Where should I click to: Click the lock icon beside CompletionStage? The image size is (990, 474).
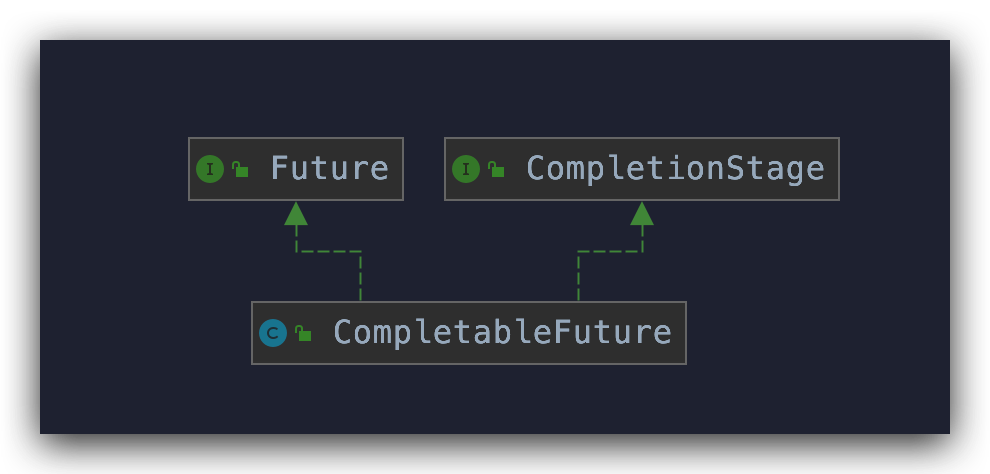coord(496,170)
